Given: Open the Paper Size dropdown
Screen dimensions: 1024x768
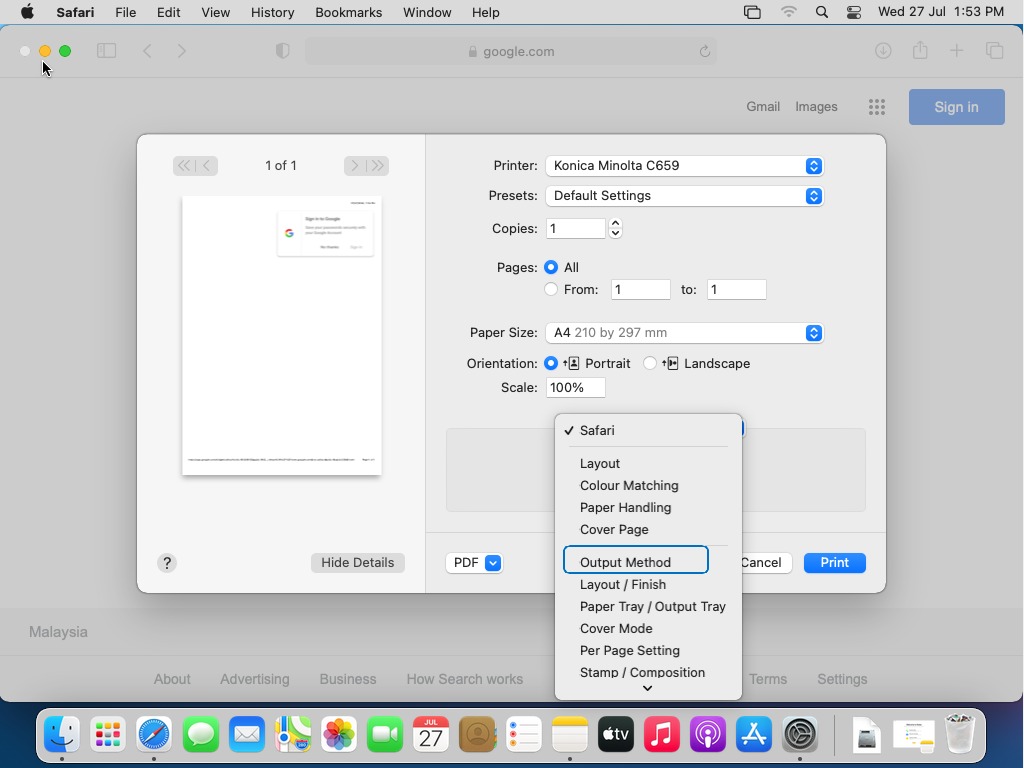Looking at the screenshot, I should point(684,333).
